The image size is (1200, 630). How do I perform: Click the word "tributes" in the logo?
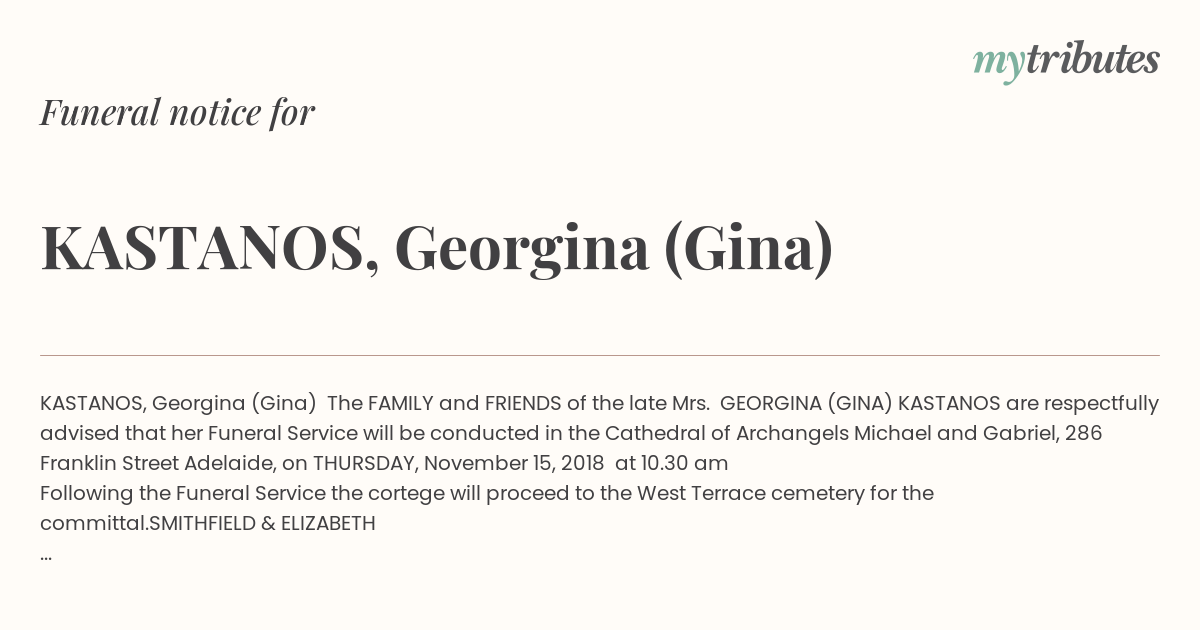[x=1093, y=59]
